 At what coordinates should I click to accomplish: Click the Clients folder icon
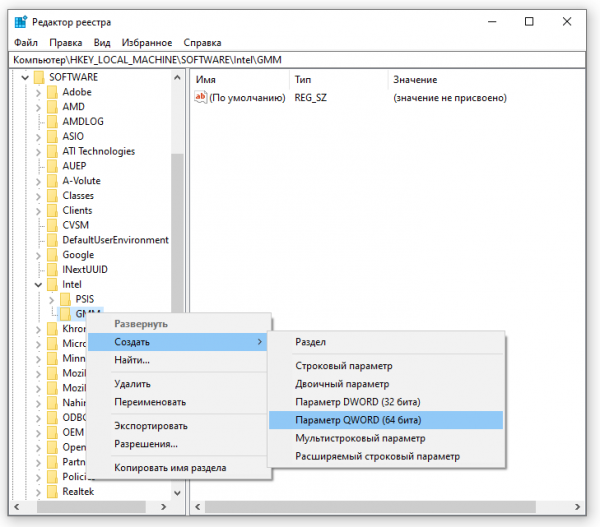[52, 210]
